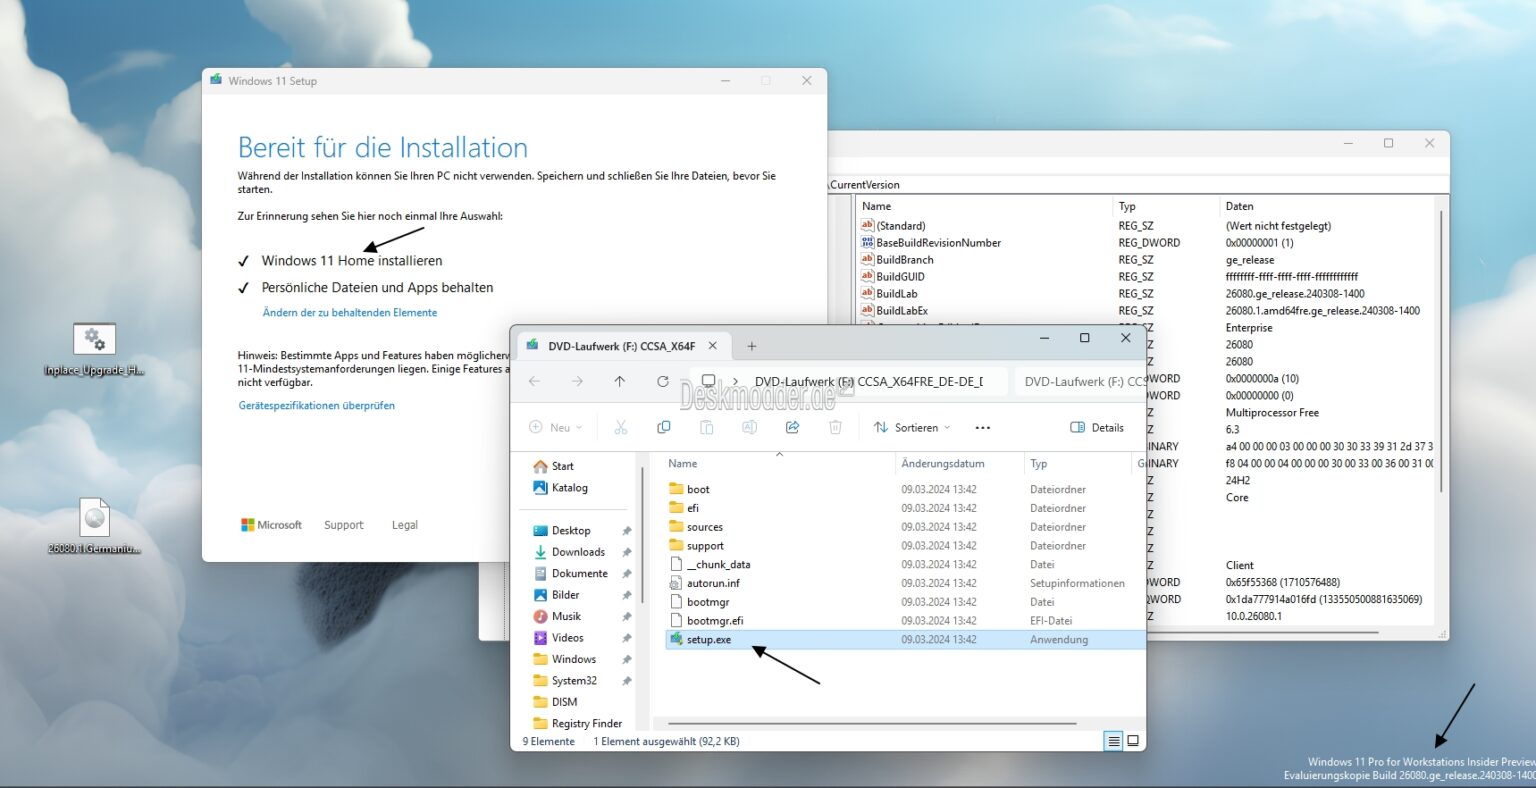Select the Cut icon in Explorer toolbar
This screenshot has height=788, width=1536.
(621, 427)
